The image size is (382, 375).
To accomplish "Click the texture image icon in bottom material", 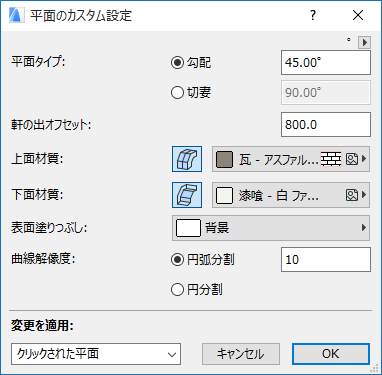I will pos(352,195).
